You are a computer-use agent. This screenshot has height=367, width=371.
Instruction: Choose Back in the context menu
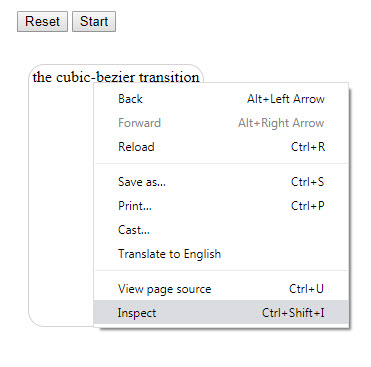[221, 99]
